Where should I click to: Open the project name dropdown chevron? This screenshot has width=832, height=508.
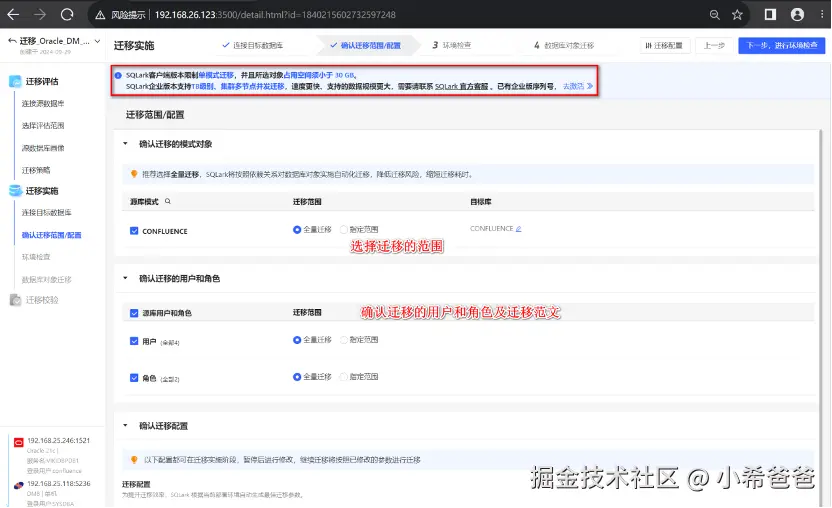point(98,41)
